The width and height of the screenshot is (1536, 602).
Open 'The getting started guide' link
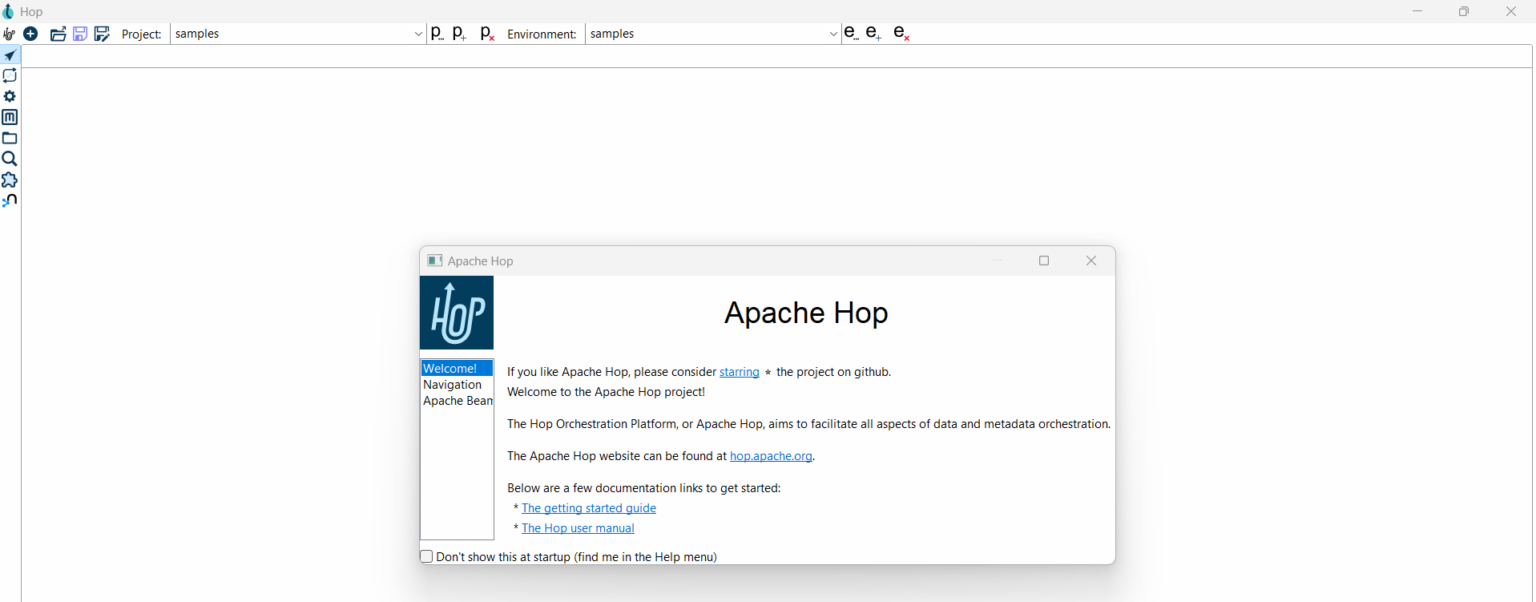(x=588, y=508)
